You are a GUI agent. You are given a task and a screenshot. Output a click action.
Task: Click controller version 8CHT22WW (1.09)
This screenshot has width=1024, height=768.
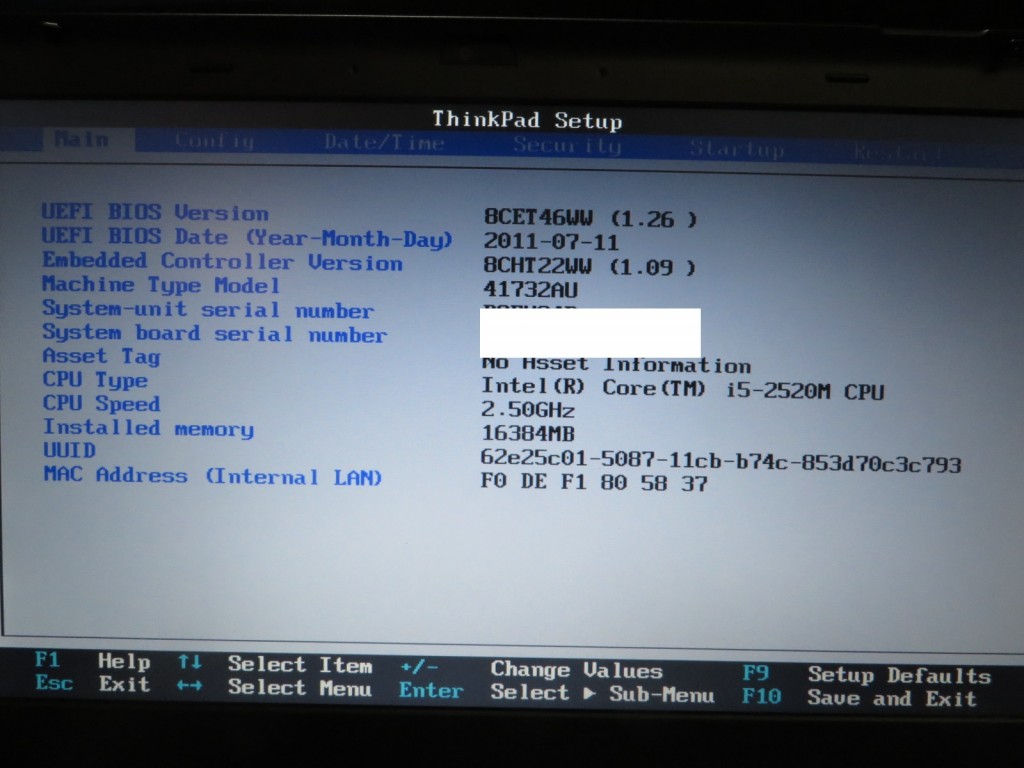pyautogui.click(x=590, y=266)
